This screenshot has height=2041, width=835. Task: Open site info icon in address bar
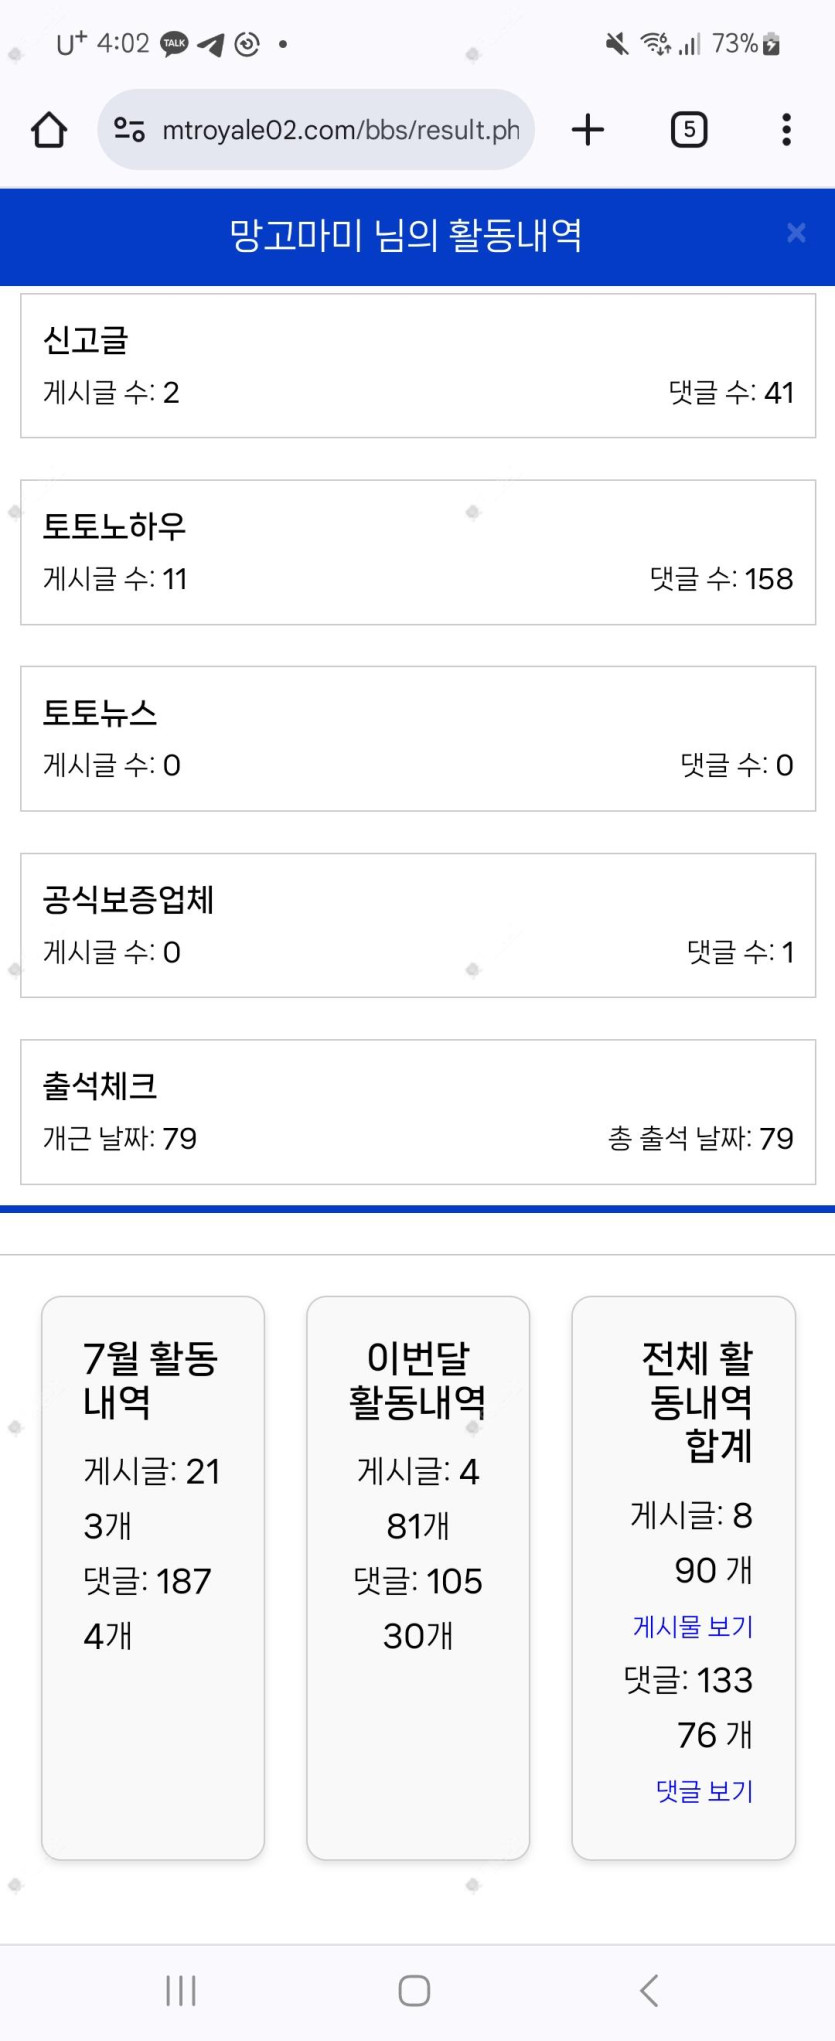coord(130,130)
